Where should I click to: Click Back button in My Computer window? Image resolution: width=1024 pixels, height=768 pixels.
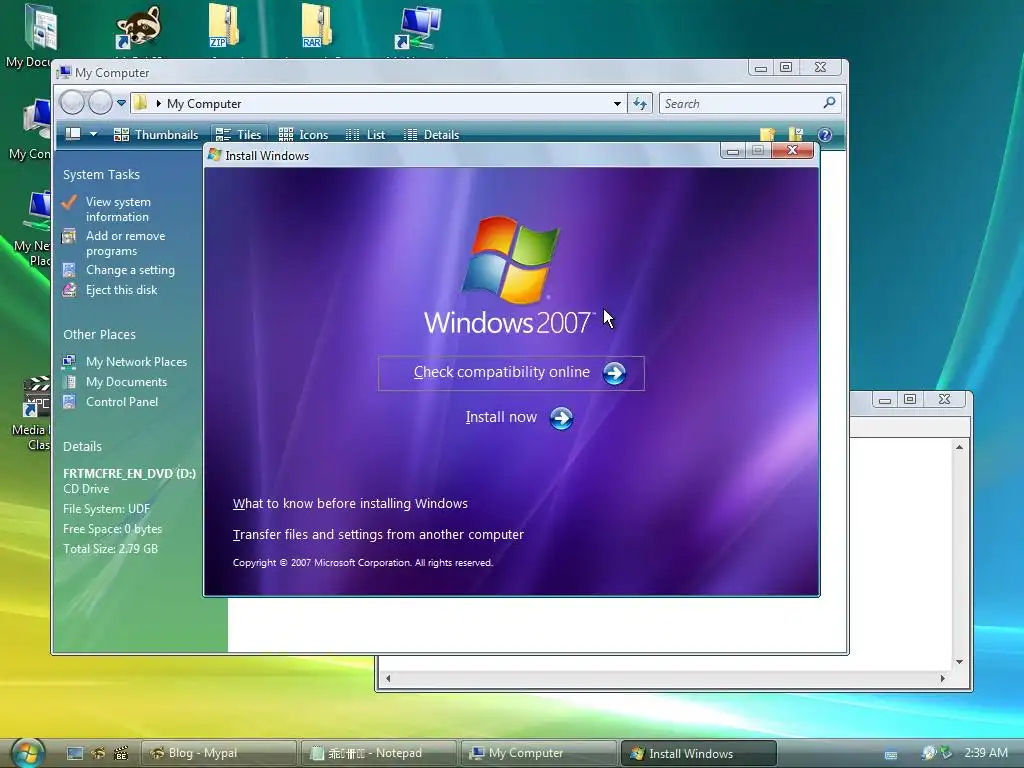72,103
